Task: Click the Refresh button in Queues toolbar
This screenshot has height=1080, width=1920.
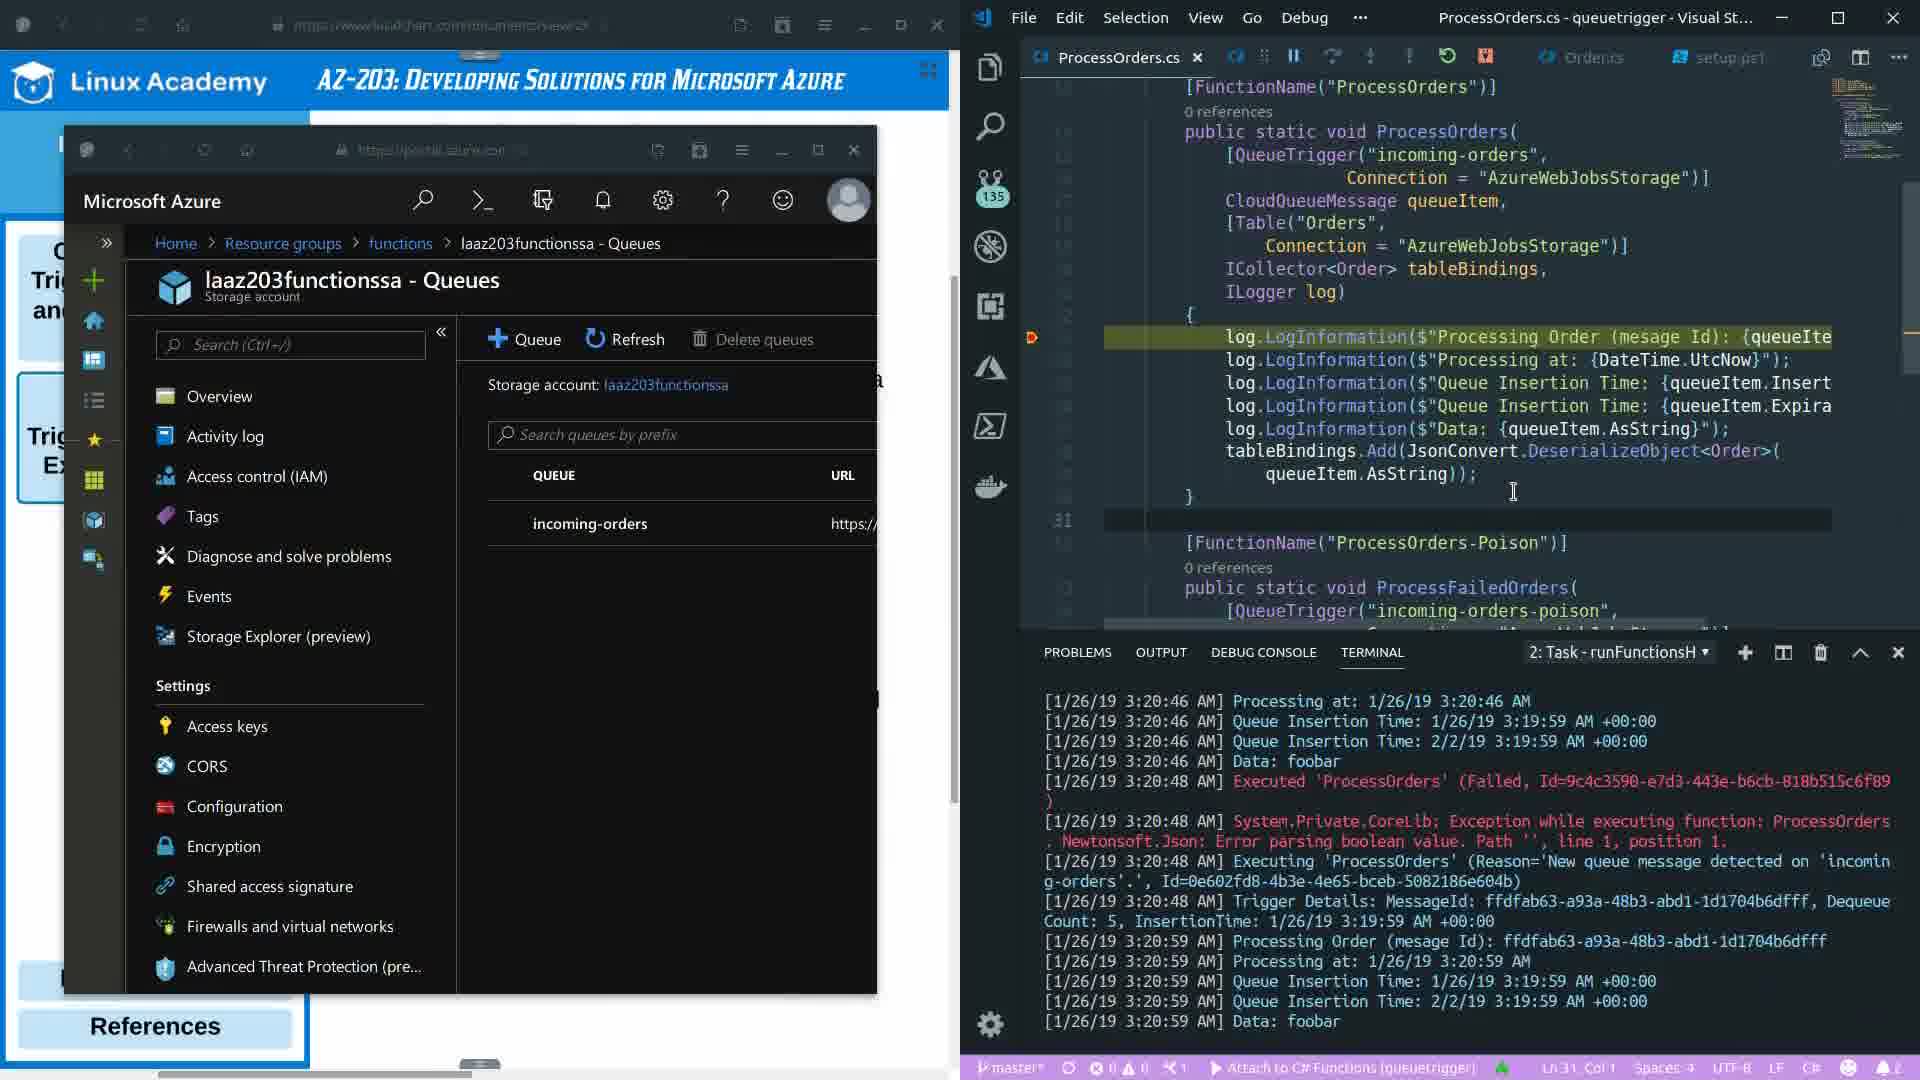Action: pos(625,340)
